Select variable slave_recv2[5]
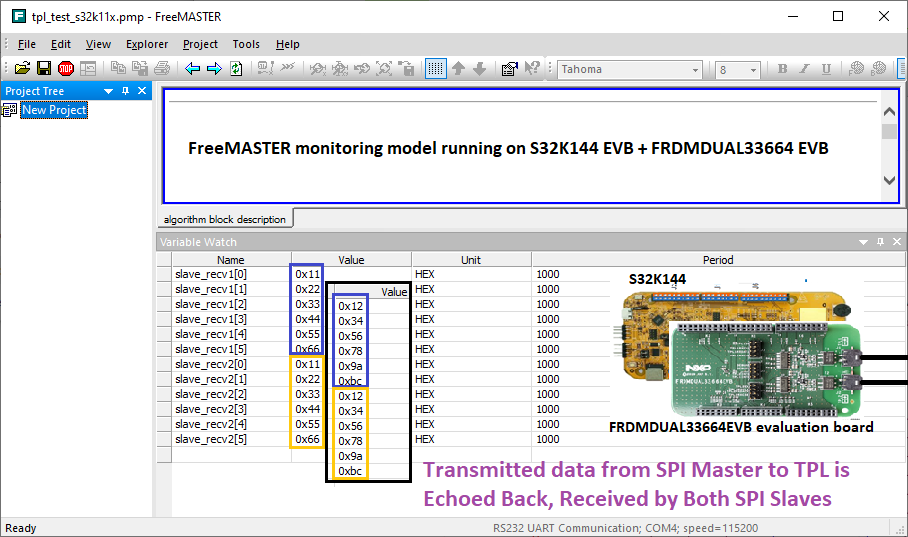The height and width of the screenshot is (537, 908). coord(211,439)
